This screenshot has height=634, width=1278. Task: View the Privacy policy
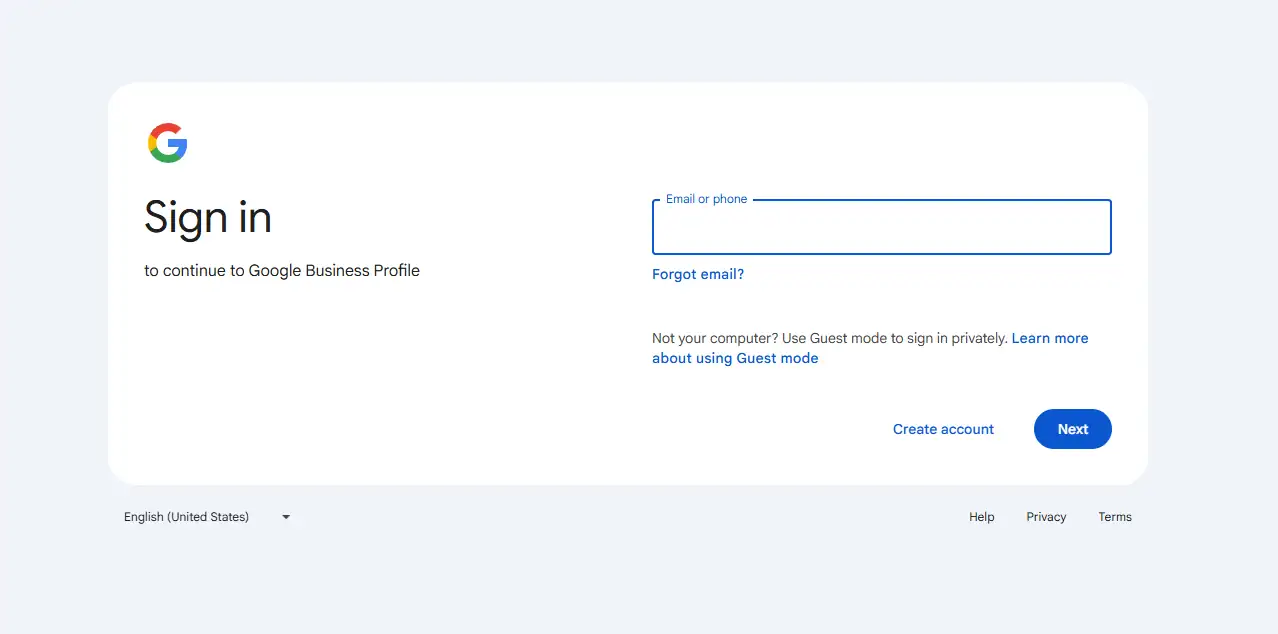[1045, 517]
